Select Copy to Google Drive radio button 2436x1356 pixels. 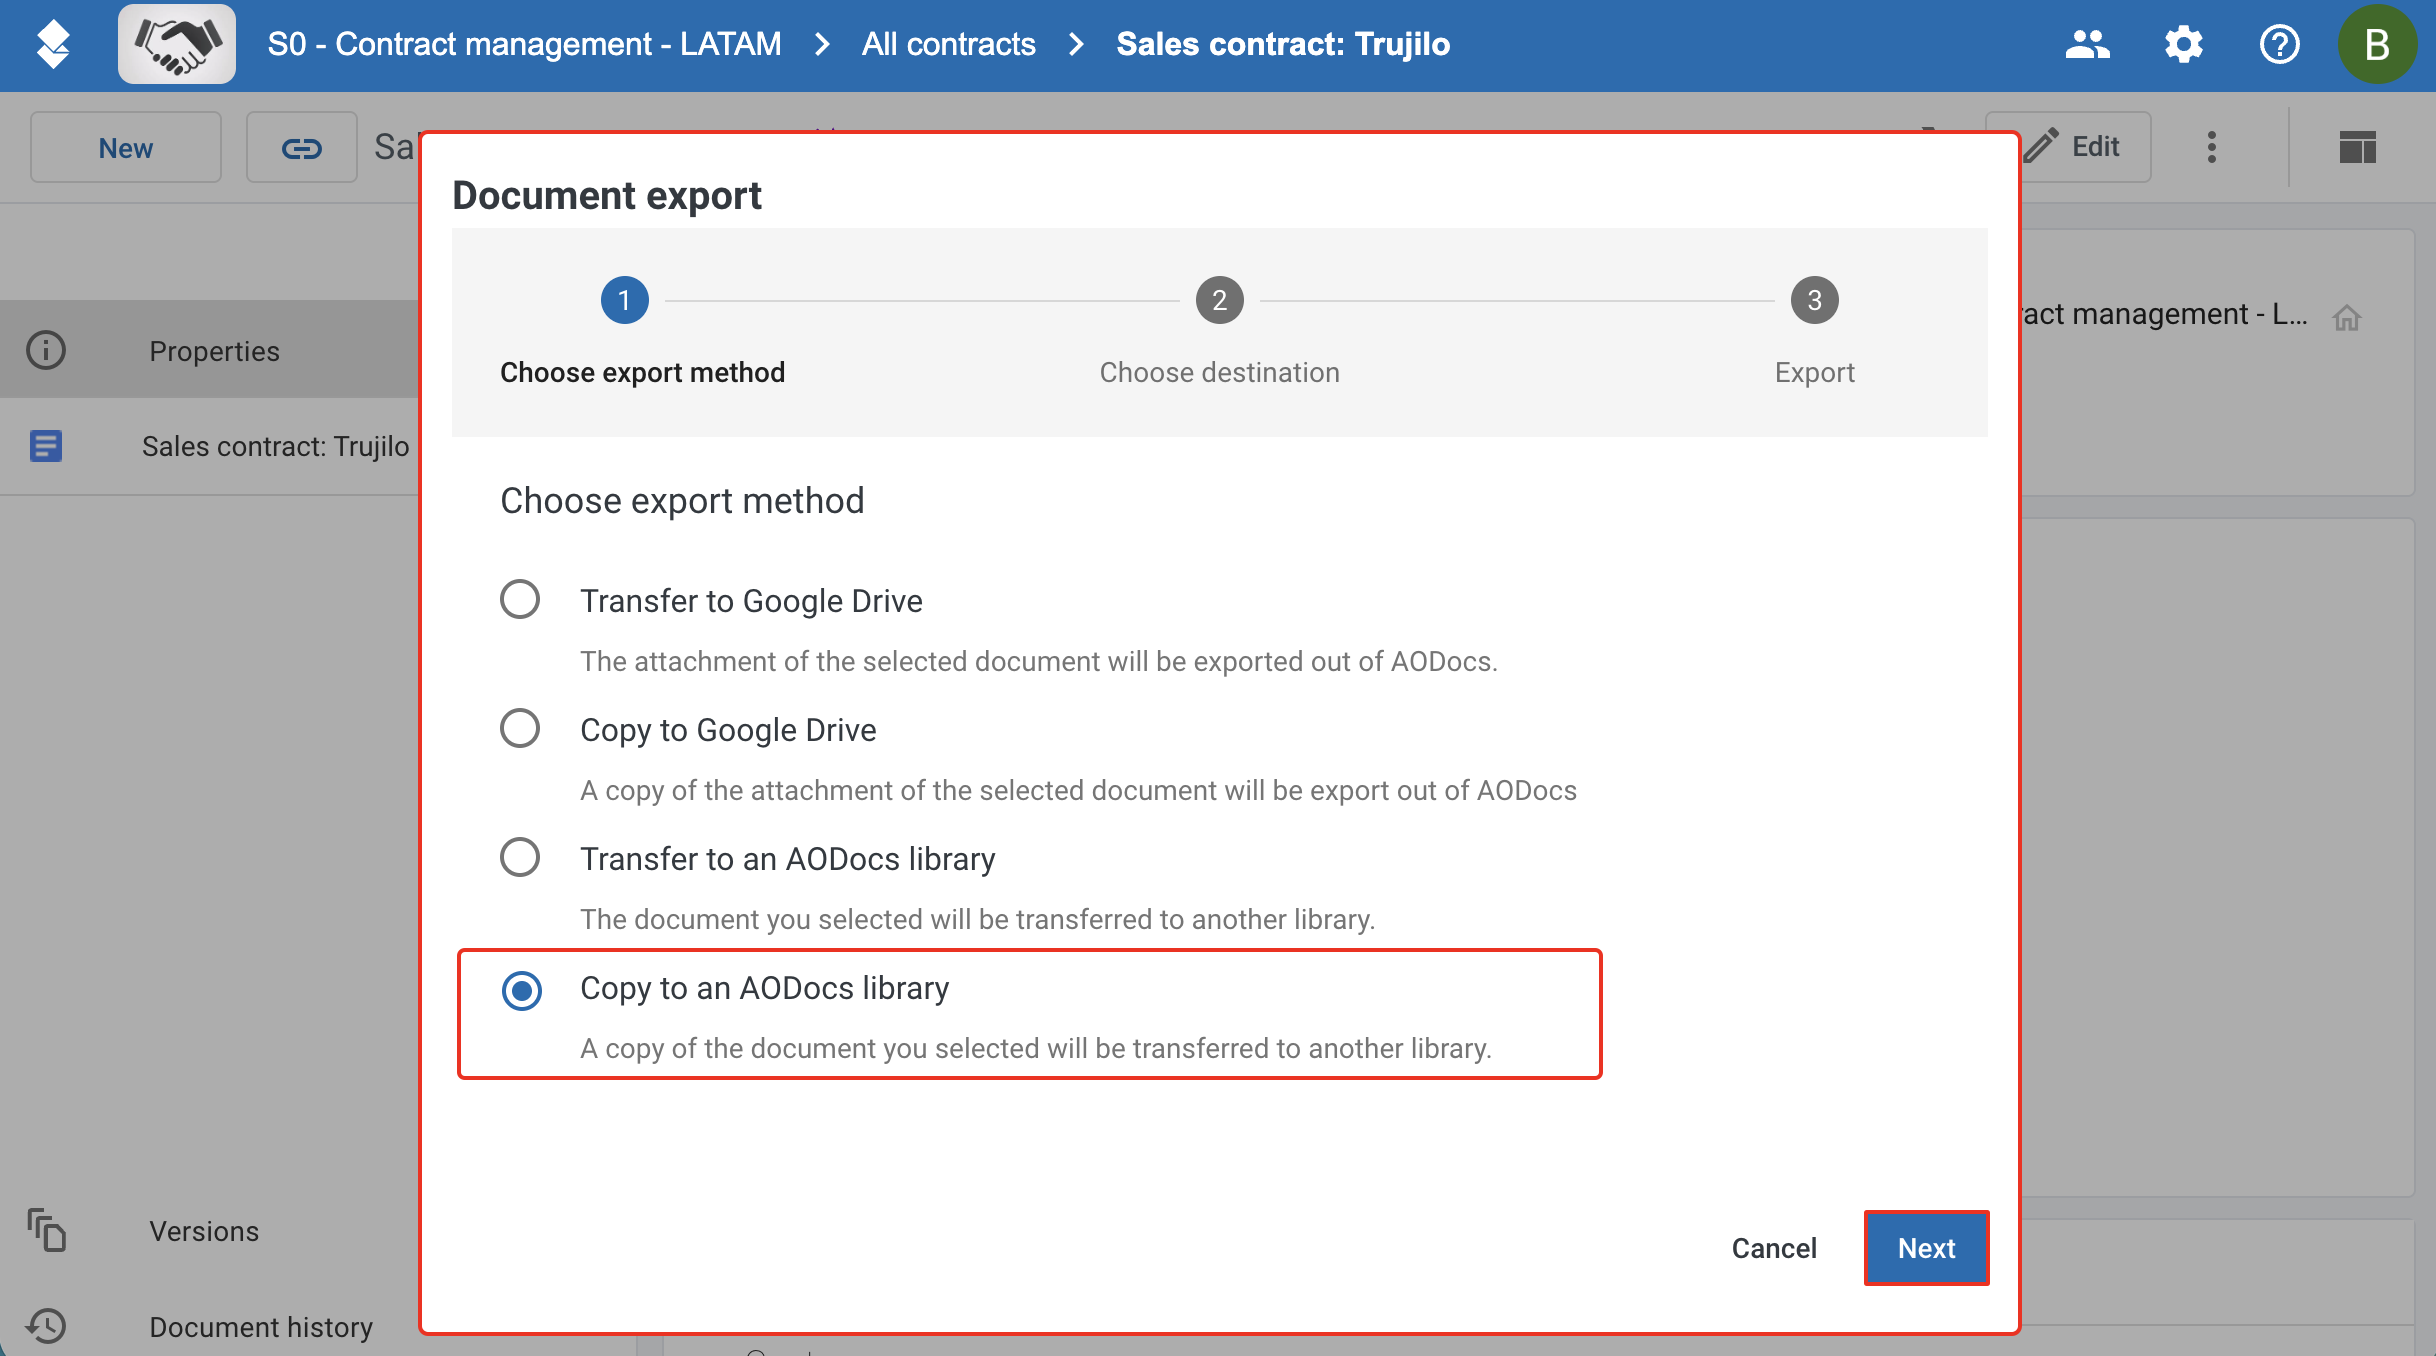click(x=520, y=729)
